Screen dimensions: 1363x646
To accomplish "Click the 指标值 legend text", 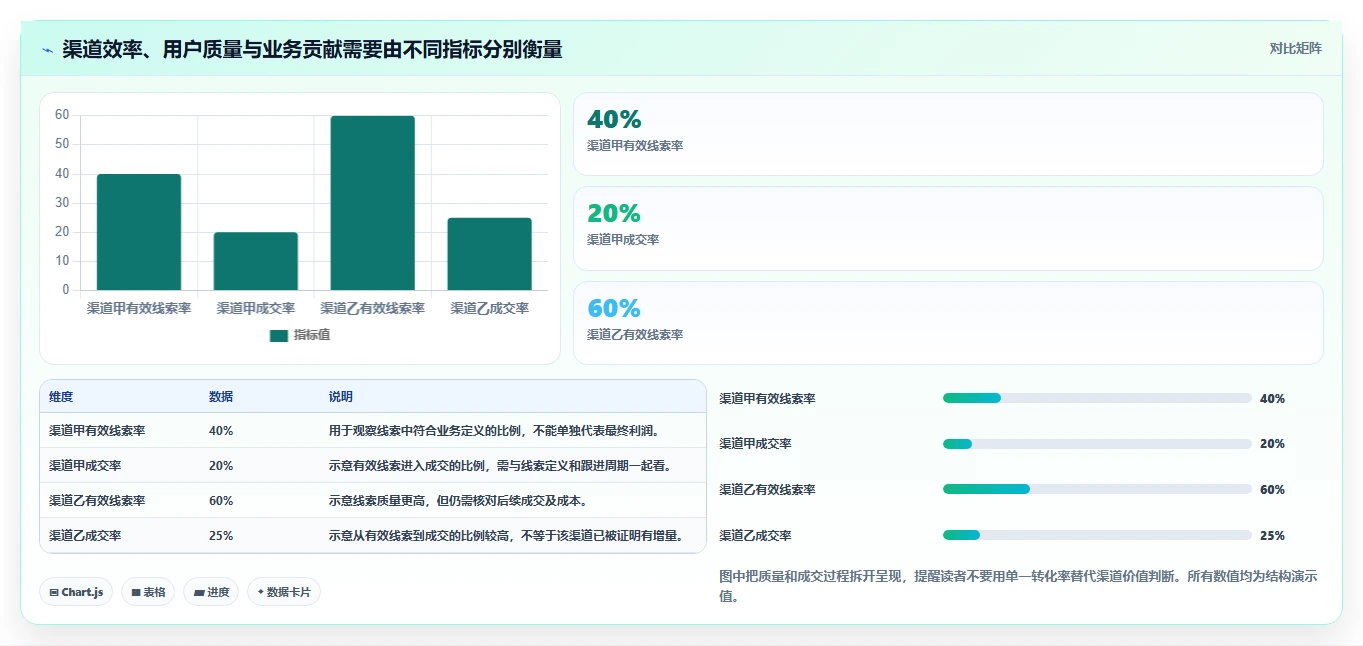I will 312,335.
